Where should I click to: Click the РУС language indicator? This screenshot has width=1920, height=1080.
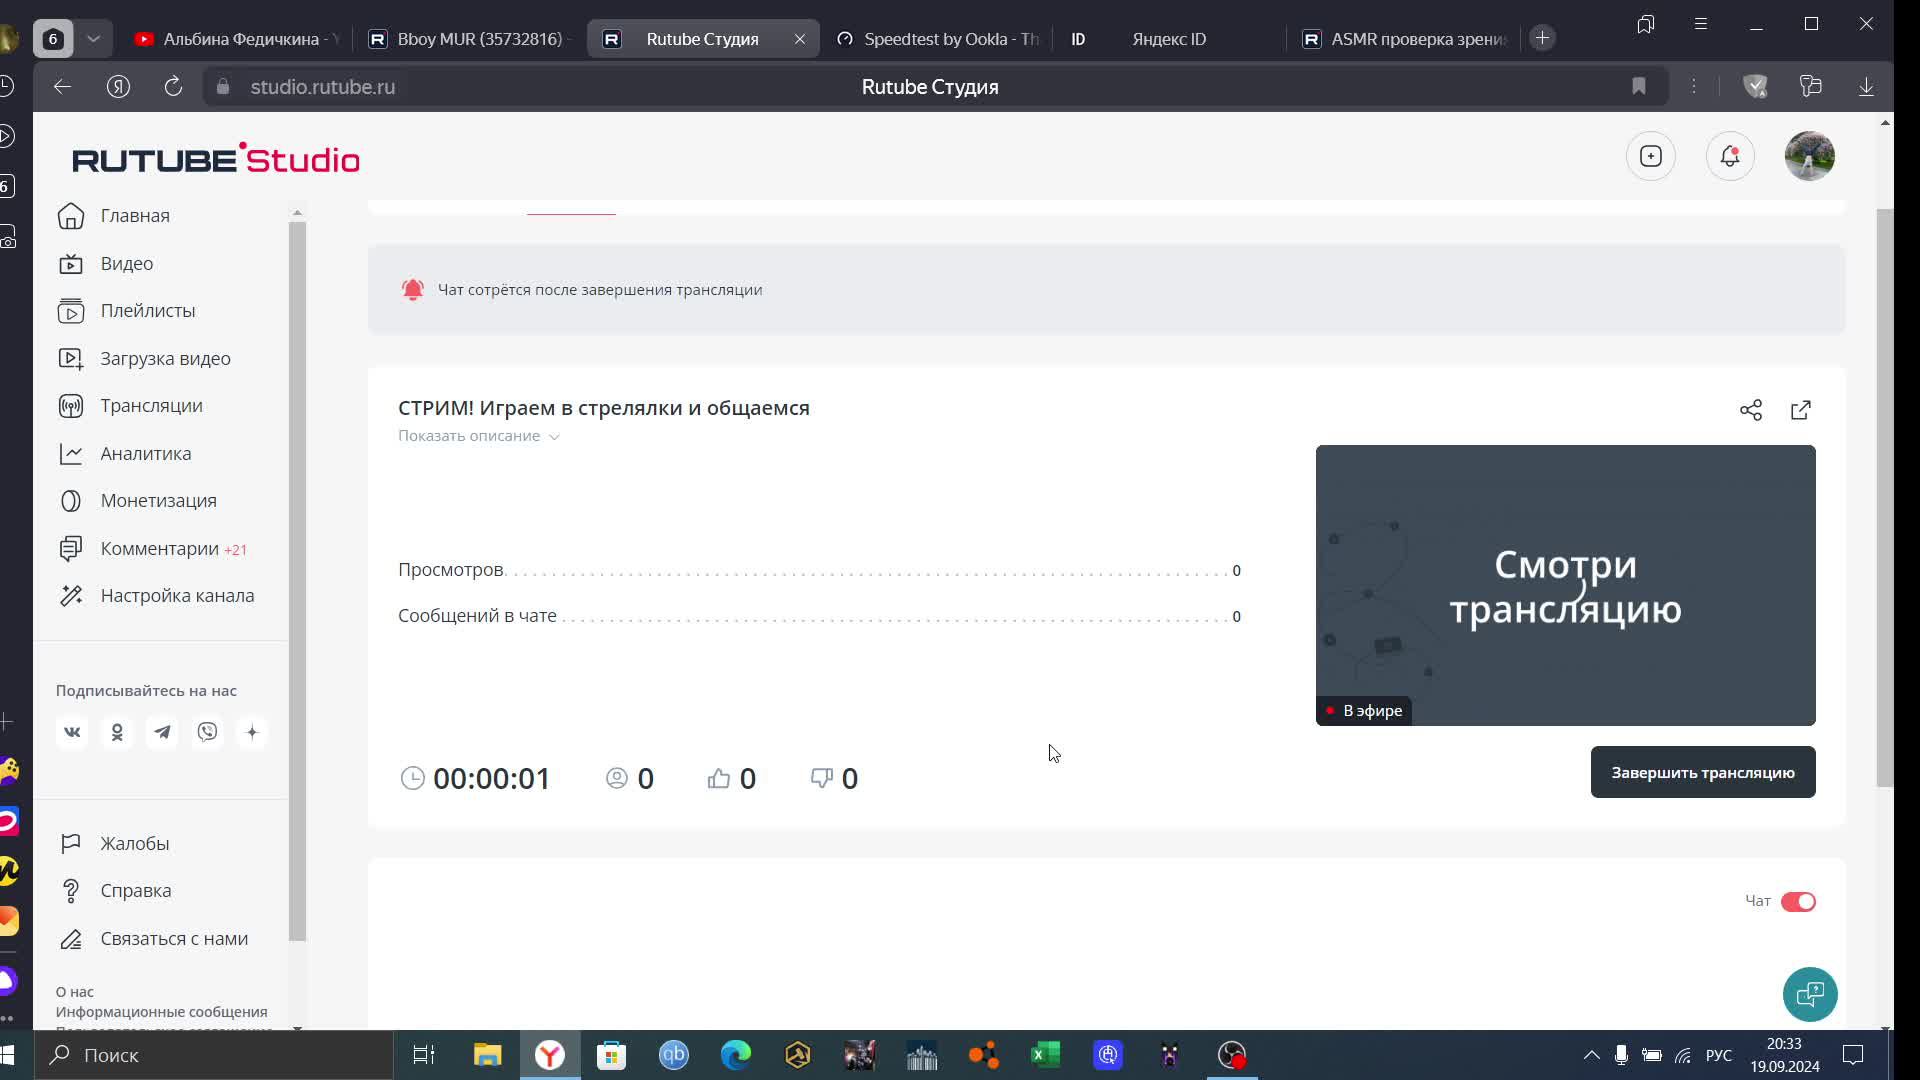click(1718, 1055)
